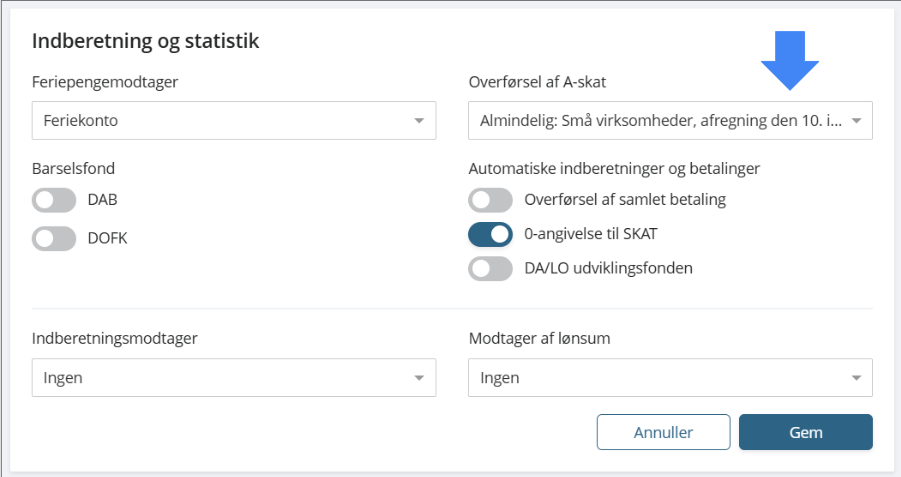Click the Indberetning og statistik heading
This screenshot has width=901, height=477.
pos(146,41)
